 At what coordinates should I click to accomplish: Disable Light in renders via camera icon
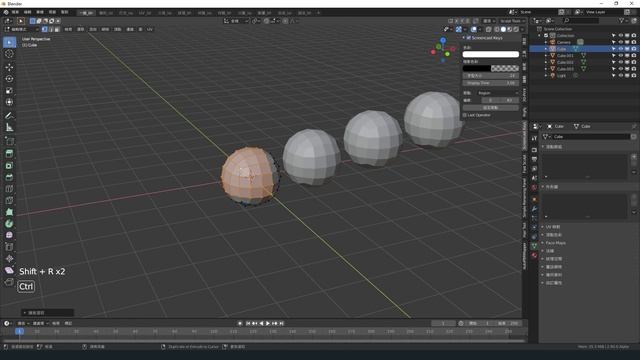coord(633,76)
